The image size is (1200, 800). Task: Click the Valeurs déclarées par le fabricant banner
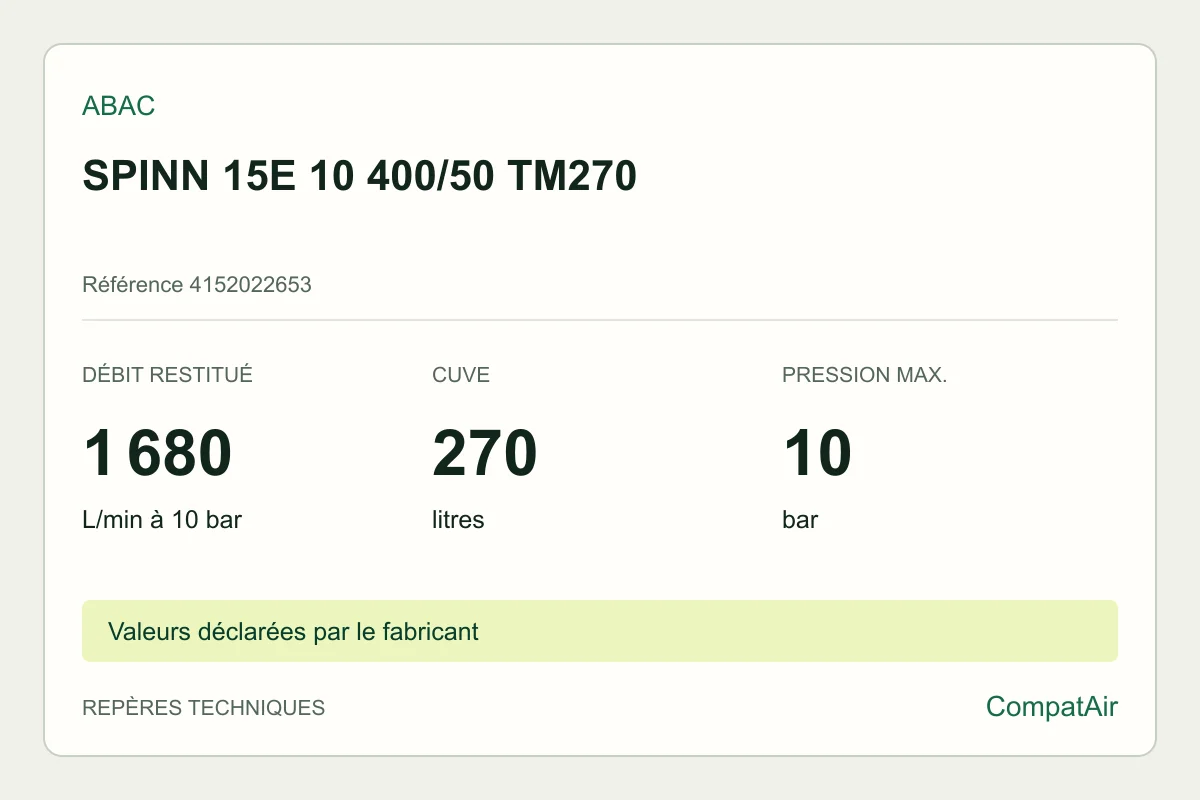pos(600,631)
